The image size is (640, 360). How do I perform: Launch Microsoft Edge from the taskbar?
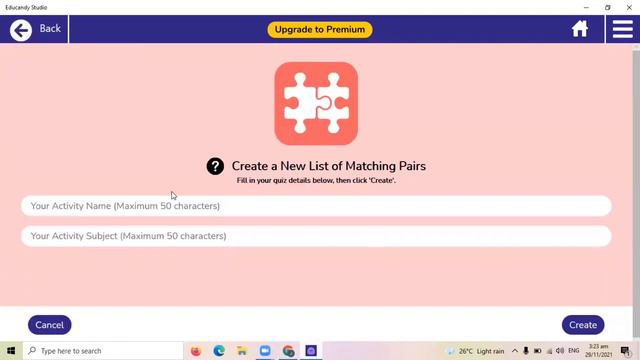[x=219, y=351]
